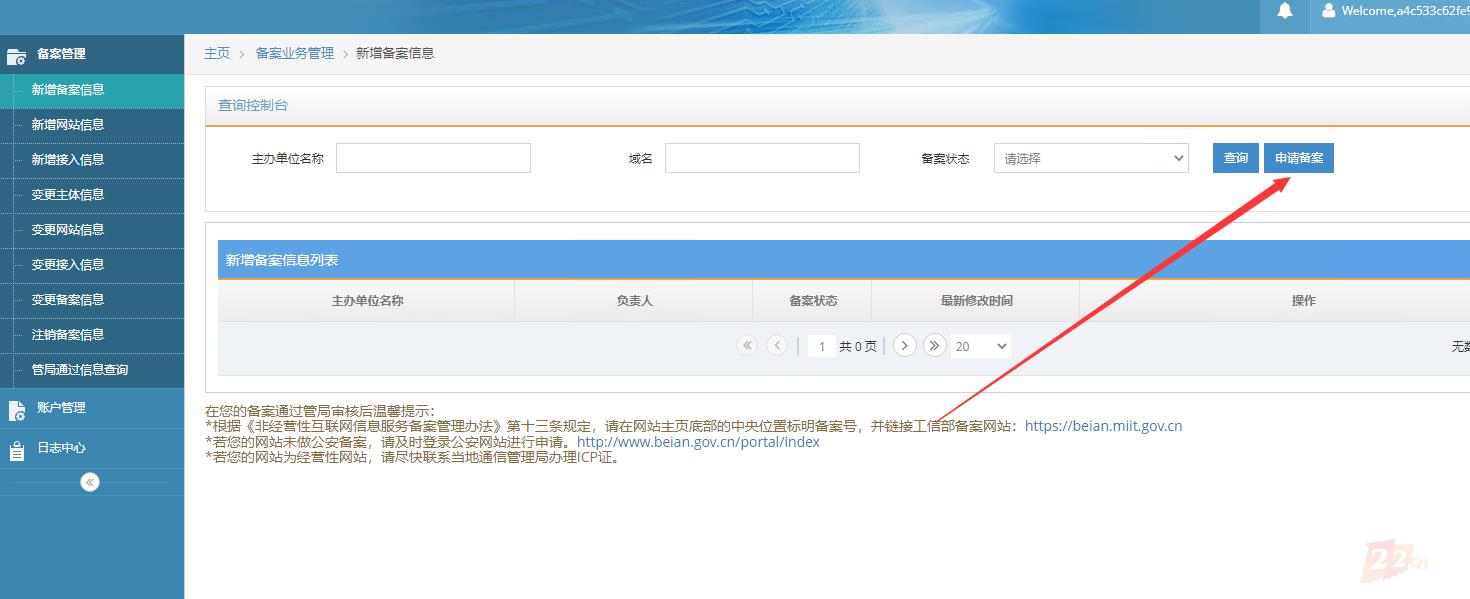The image size is (1470, 599).
Task: Click the 申请备案 button
Action: (1298, 157)
